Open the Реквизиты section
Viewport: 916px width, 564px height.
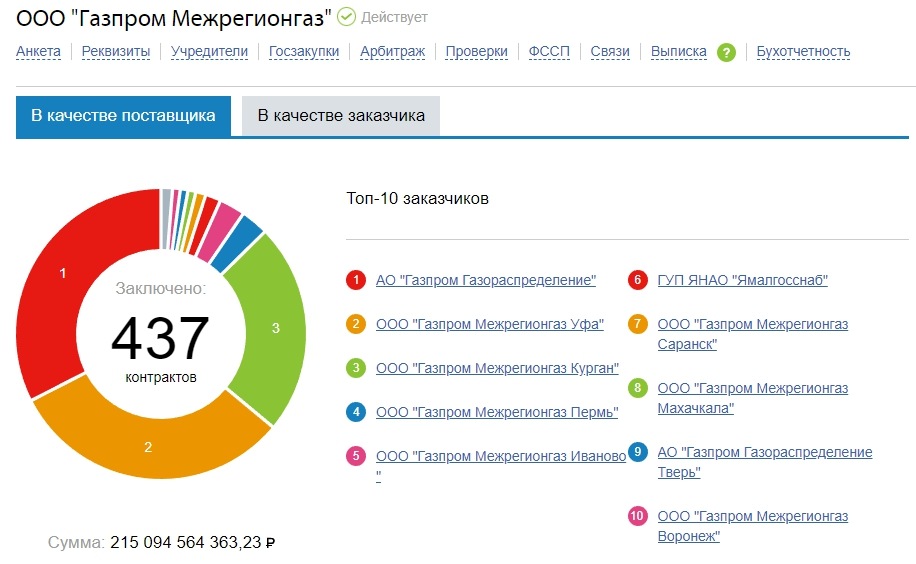(116, 51)
